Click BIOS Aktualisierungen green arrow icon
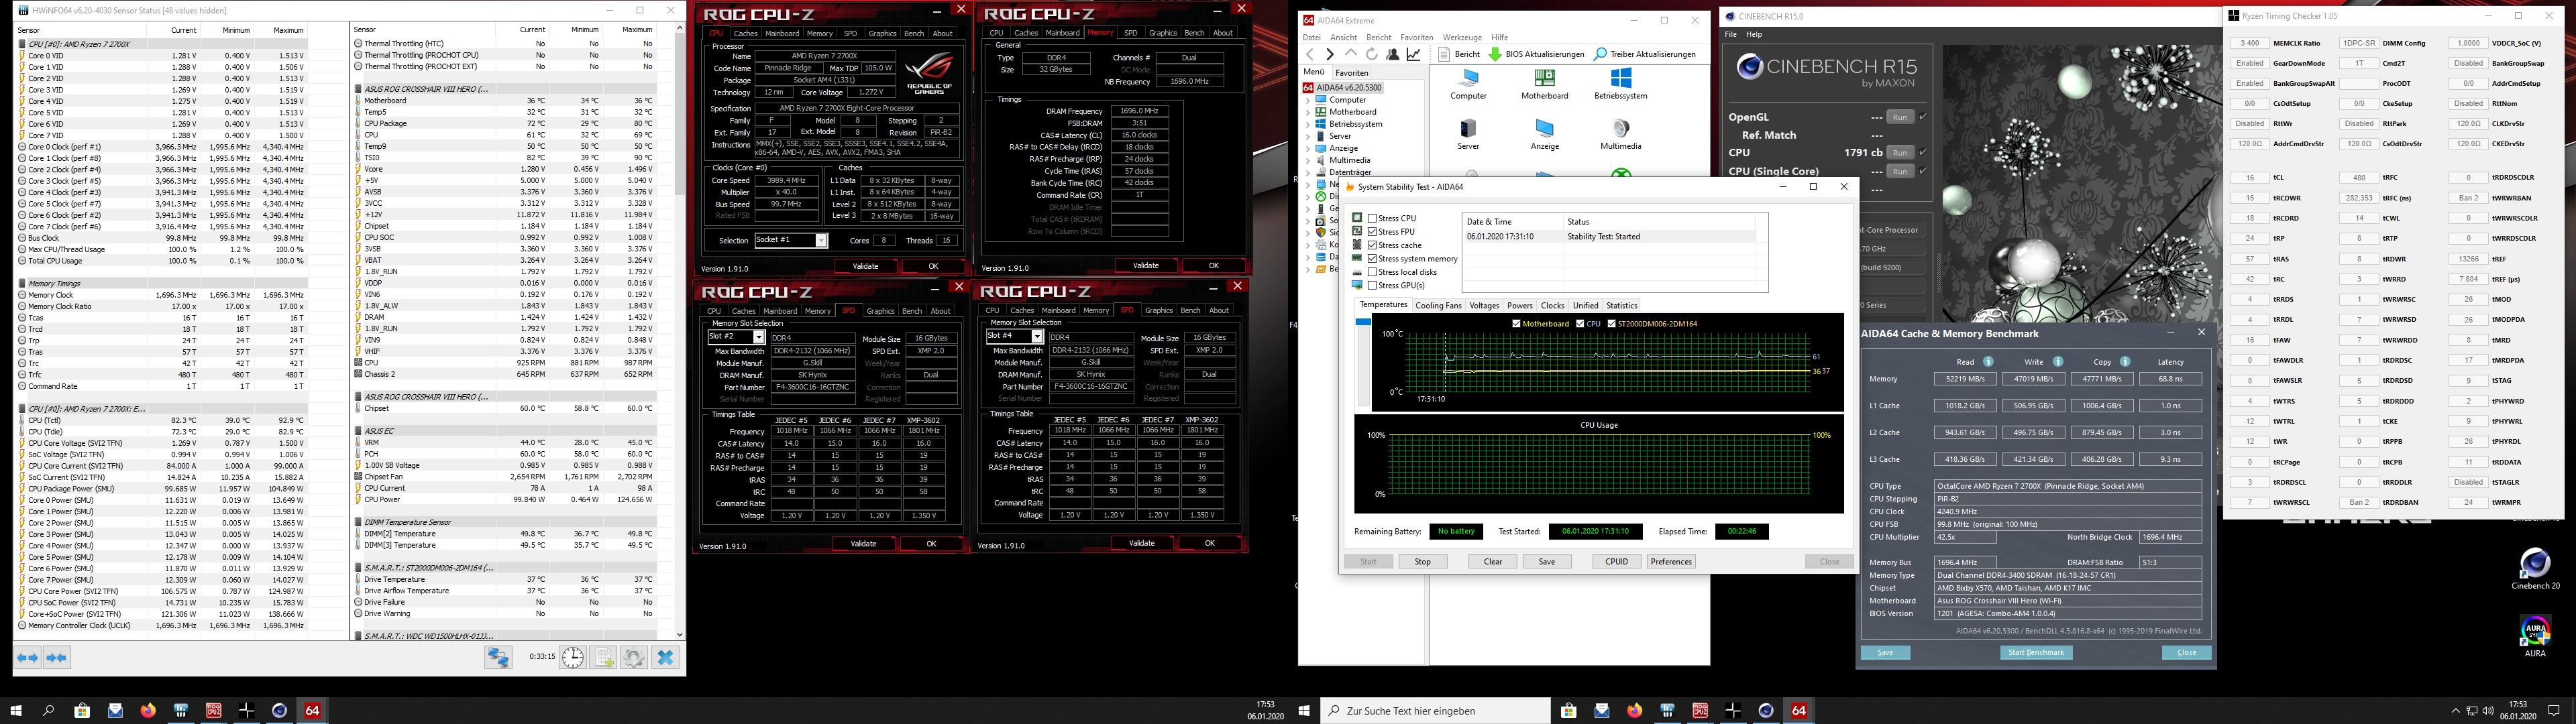This screenshot has width=2576, height=724. (x=1495, y=54)
